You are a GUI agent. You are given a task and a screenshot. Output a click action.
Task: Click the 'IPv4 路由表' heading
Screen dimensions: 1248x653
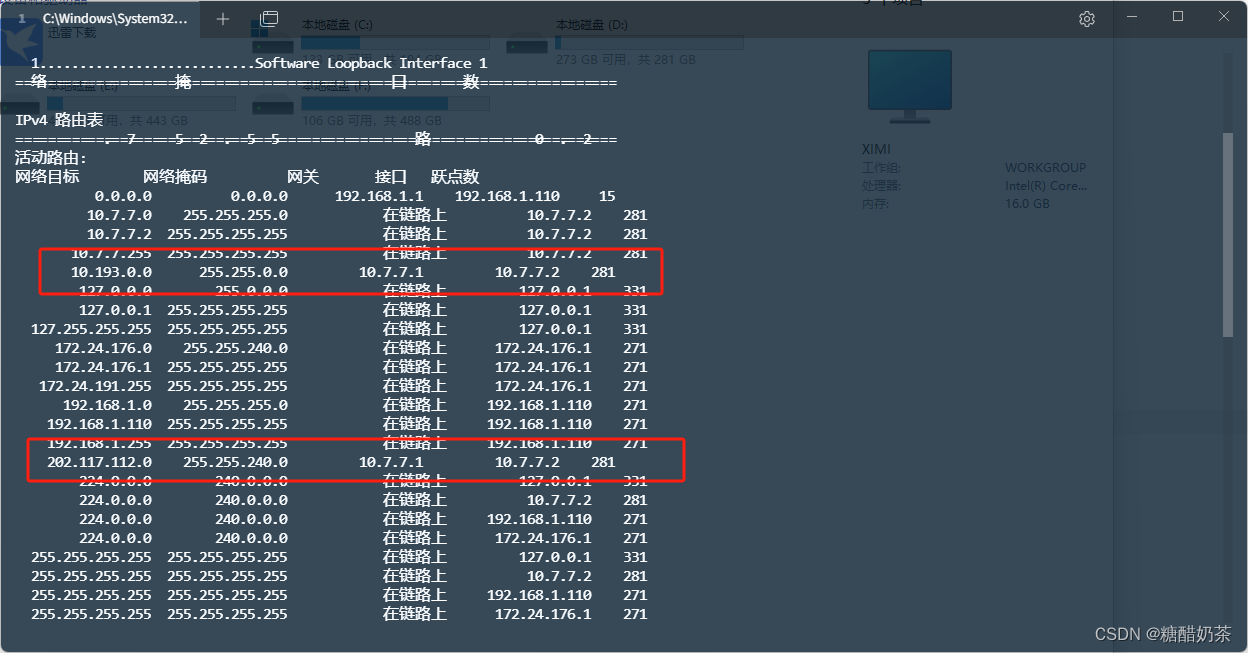(59, 120)
